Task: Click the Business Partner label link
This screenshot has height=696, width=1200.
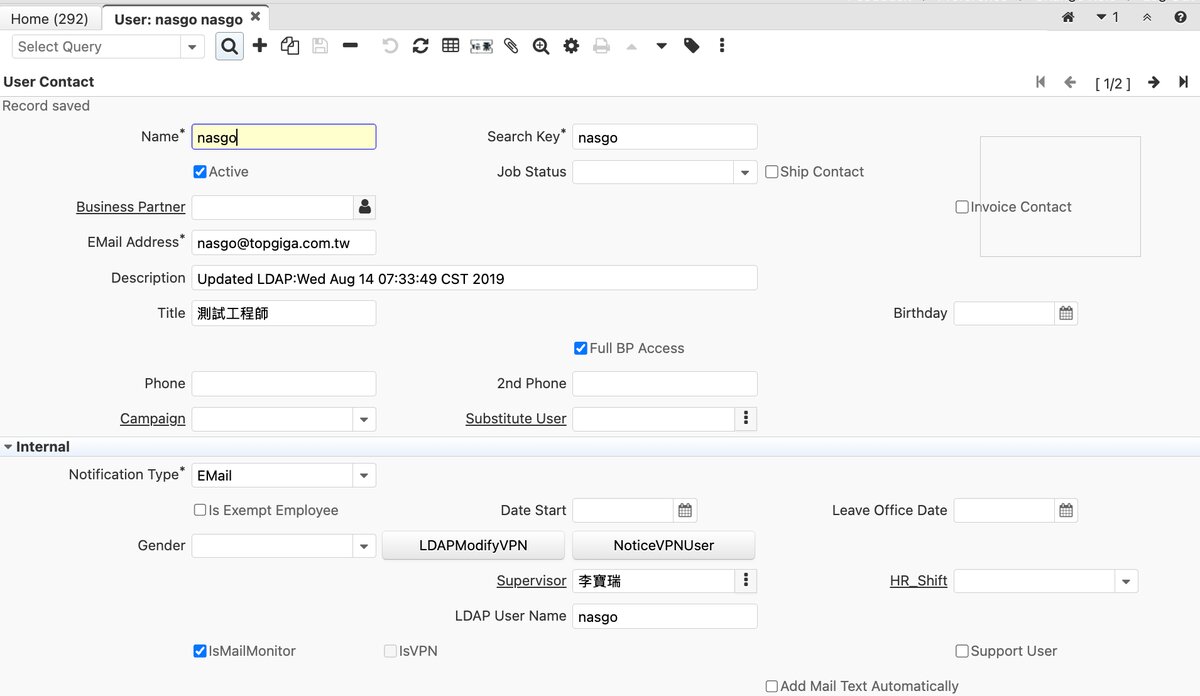Action: 131,207
